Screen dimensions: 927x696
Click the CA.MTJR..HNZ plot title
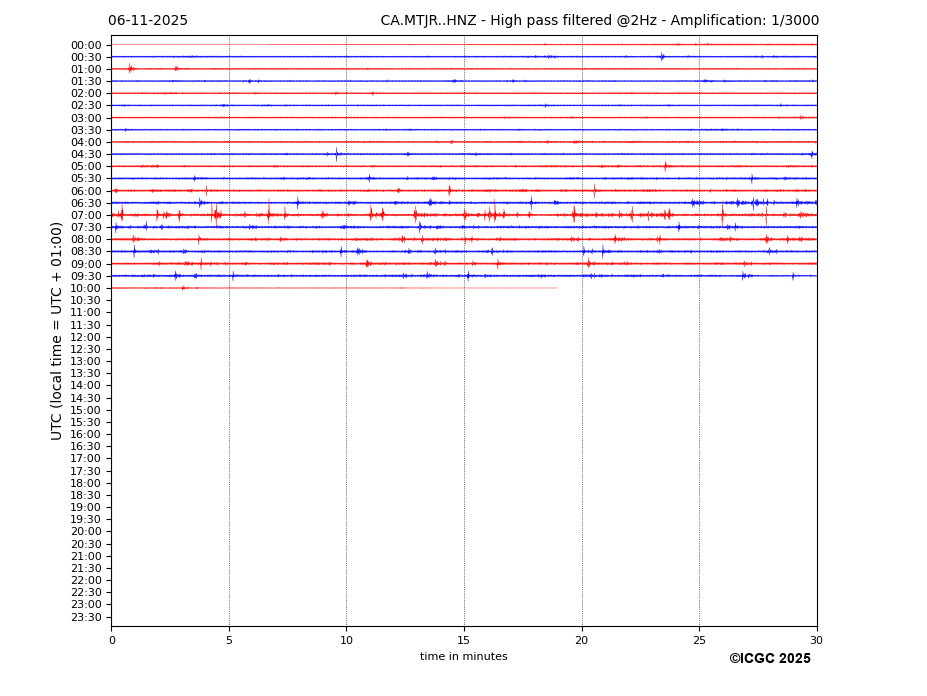pyautogui.click(x=599, y=21)
